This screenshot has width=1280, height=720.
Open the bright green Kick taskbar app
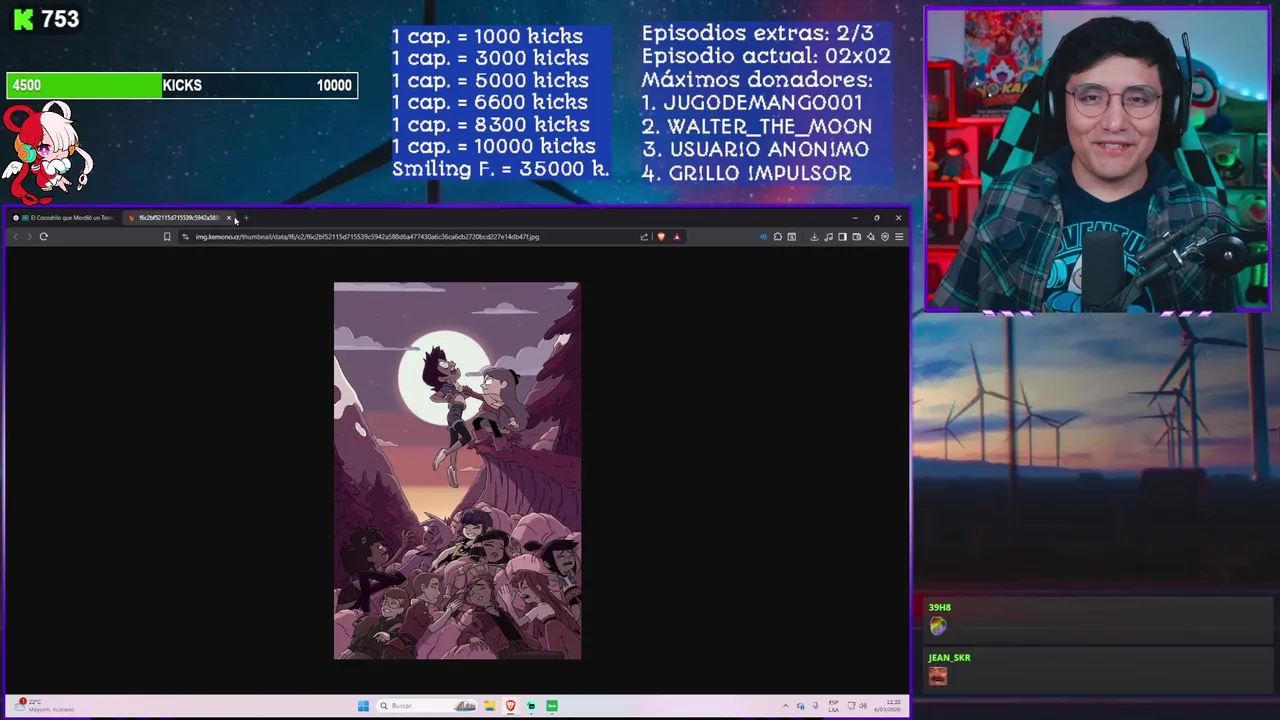click(552, 706)
